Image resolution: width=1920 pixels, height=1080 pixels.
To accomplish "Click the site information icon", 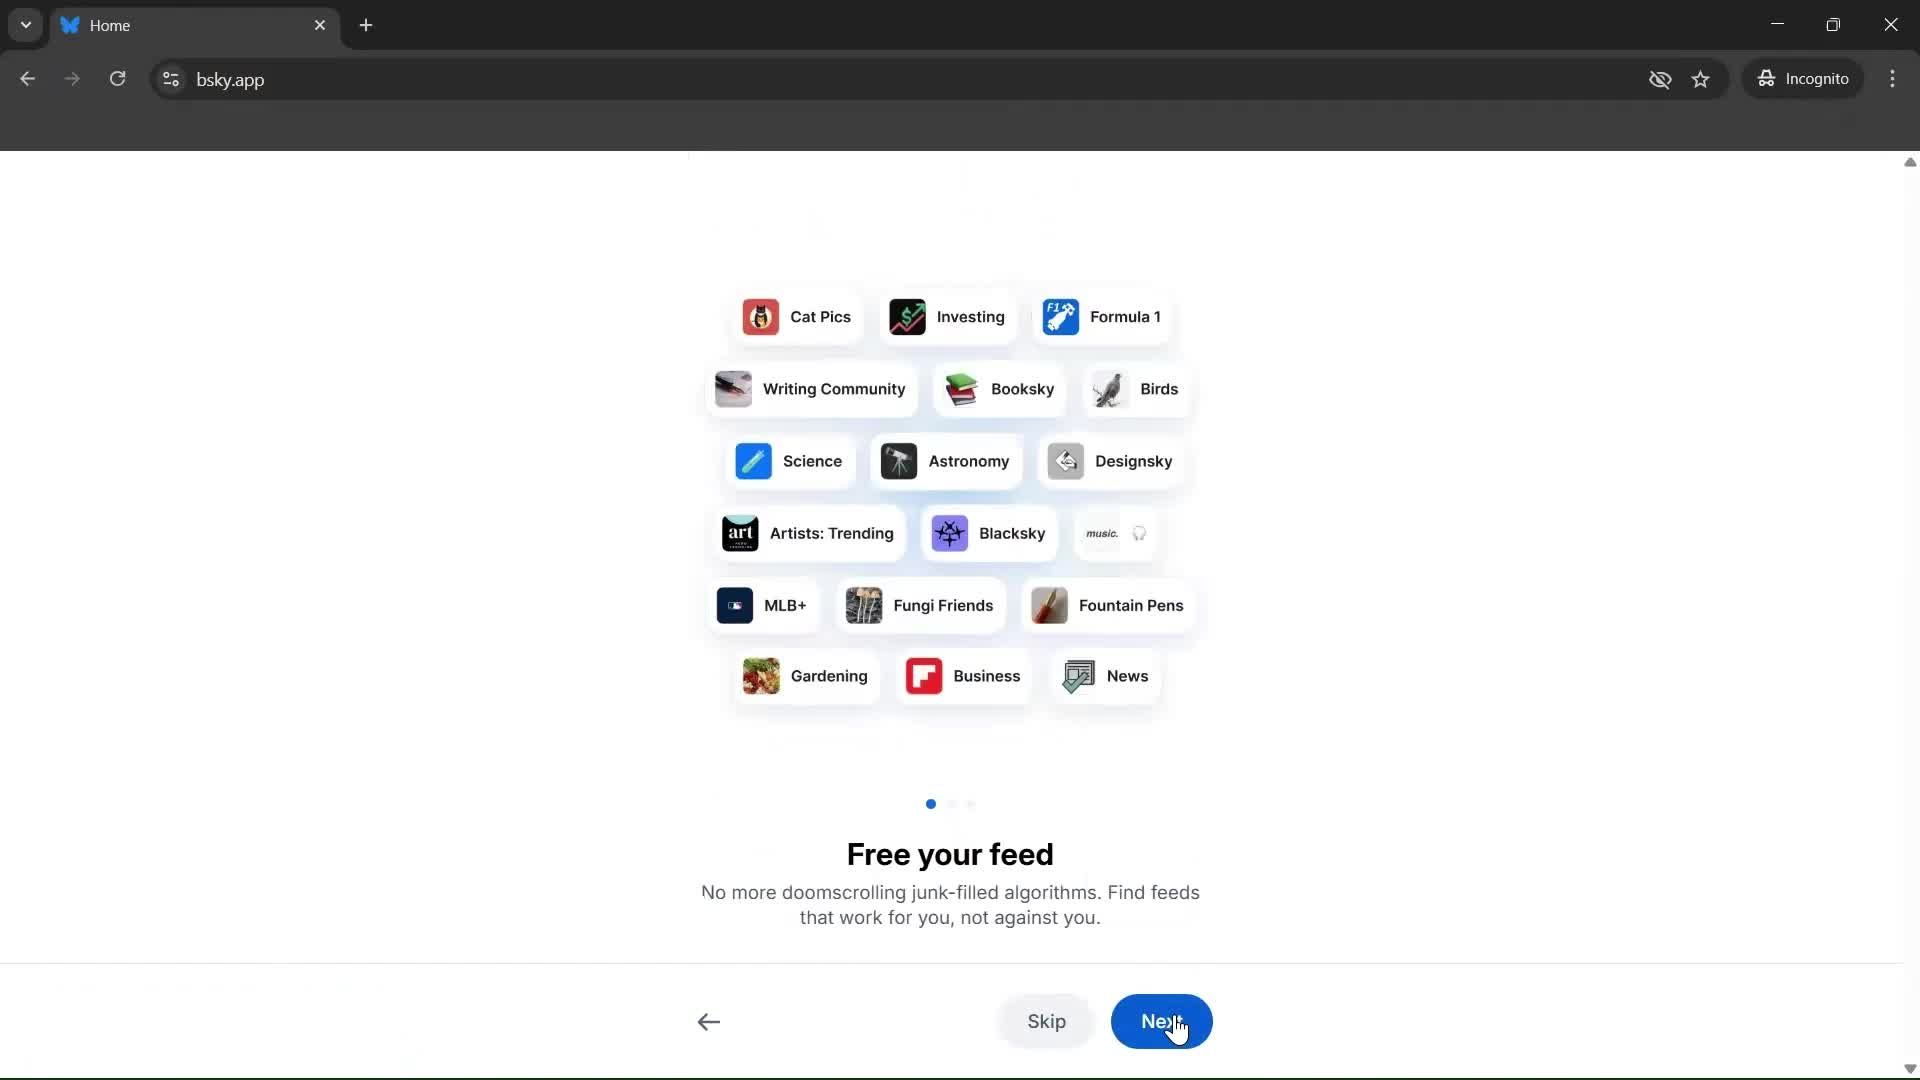I will (170, 79).
